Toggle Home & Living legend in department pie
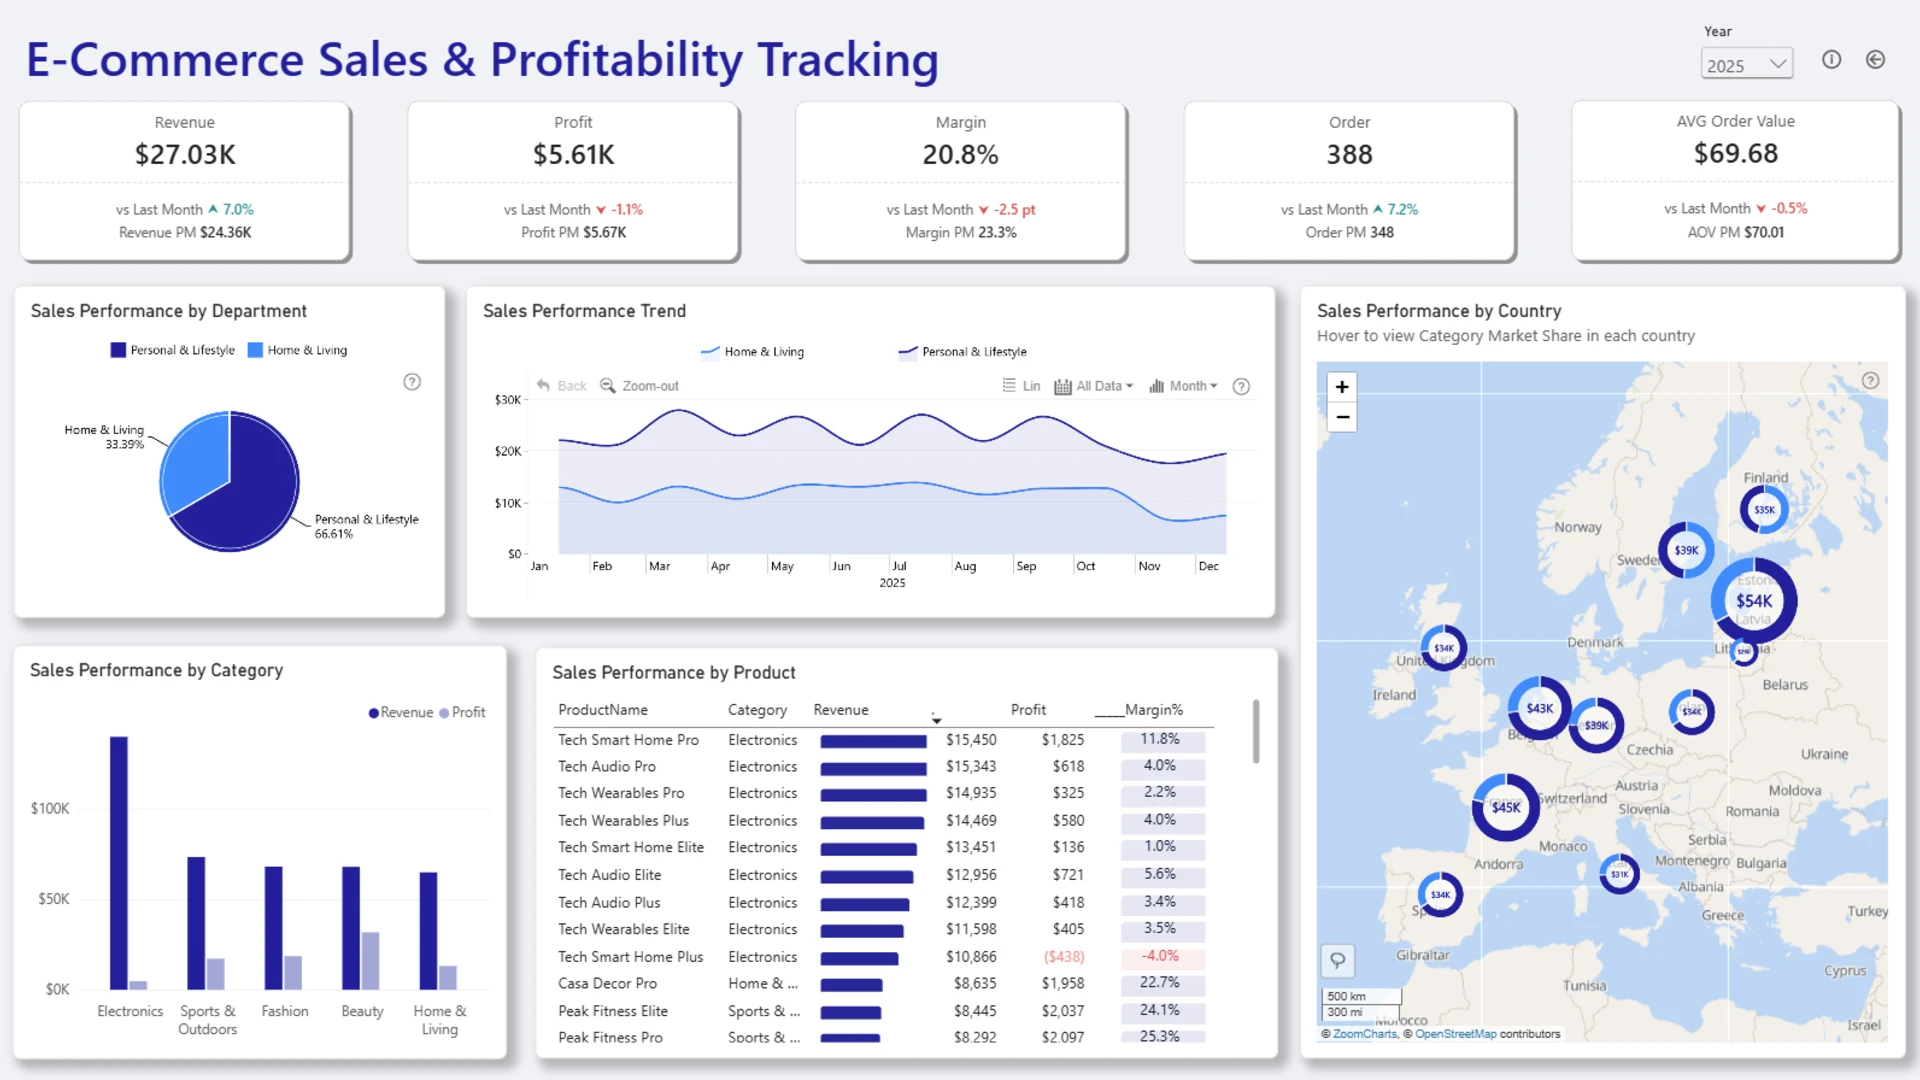This screenshot has height=1080, width=1920. click(x=298, y=350)
